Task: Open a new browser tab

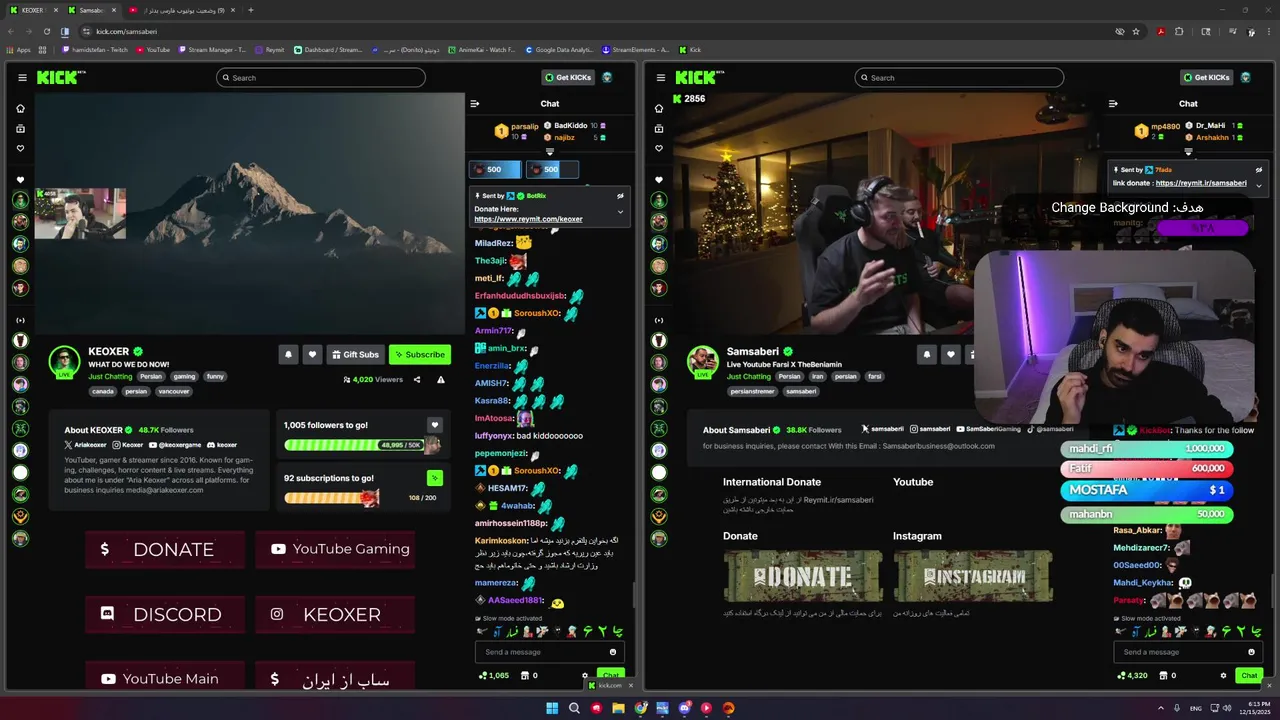Action: click(x=251, y=10)
